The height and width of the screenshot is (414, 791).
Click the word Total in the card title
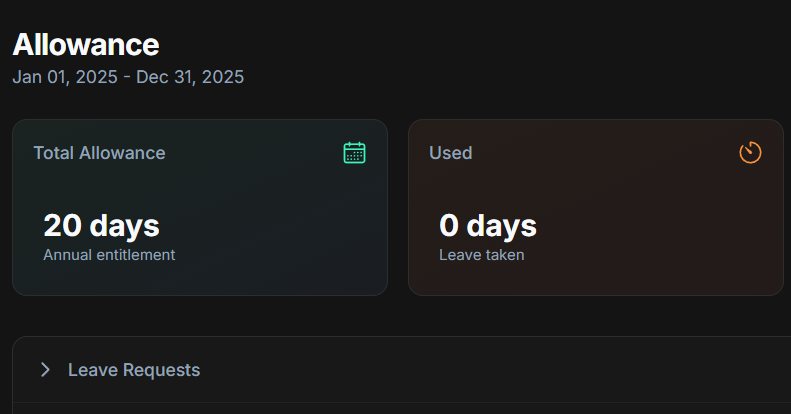[x=54, y=153]
